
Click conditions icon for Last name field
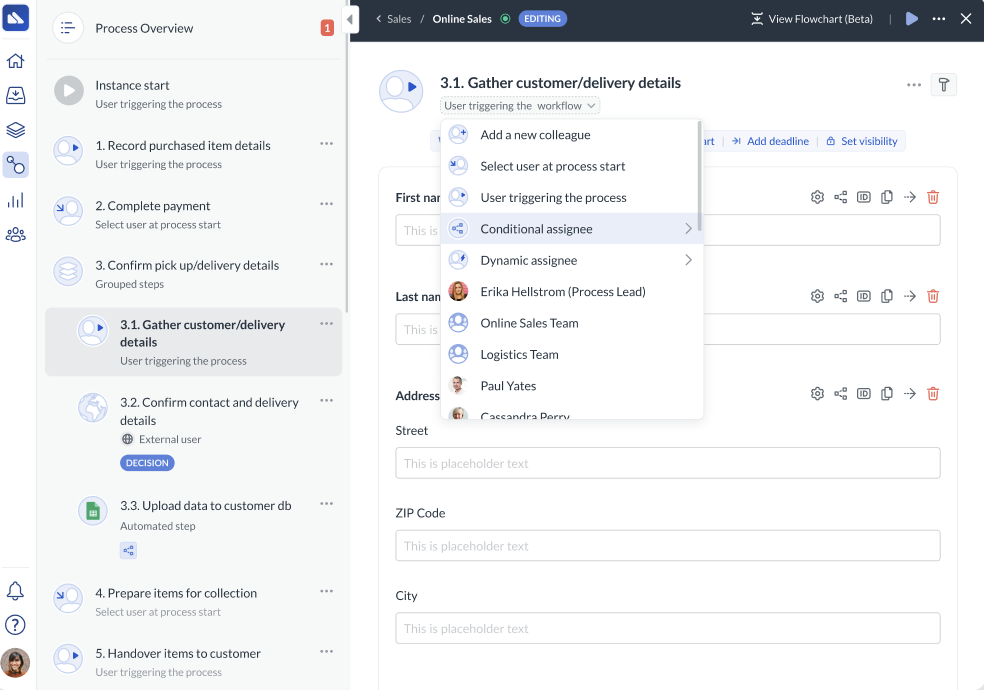840,296
